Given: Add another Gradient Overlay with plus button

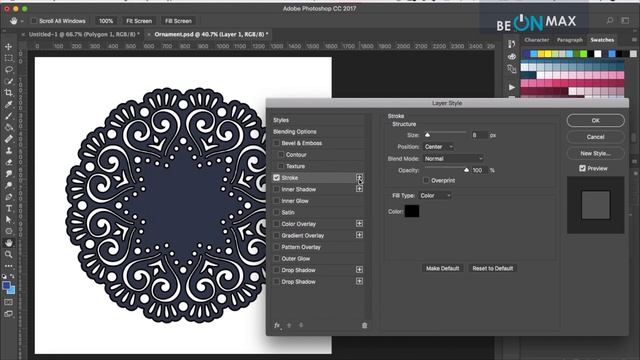Looking at the screenshot, I should point(359,235).
